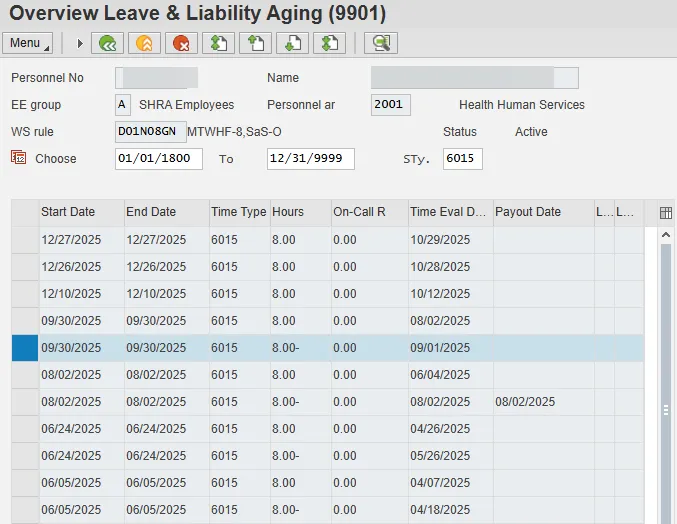Select row selector for 12/27/2025 entry
Screen dimensions: 677x524
[x=24, y=240]
